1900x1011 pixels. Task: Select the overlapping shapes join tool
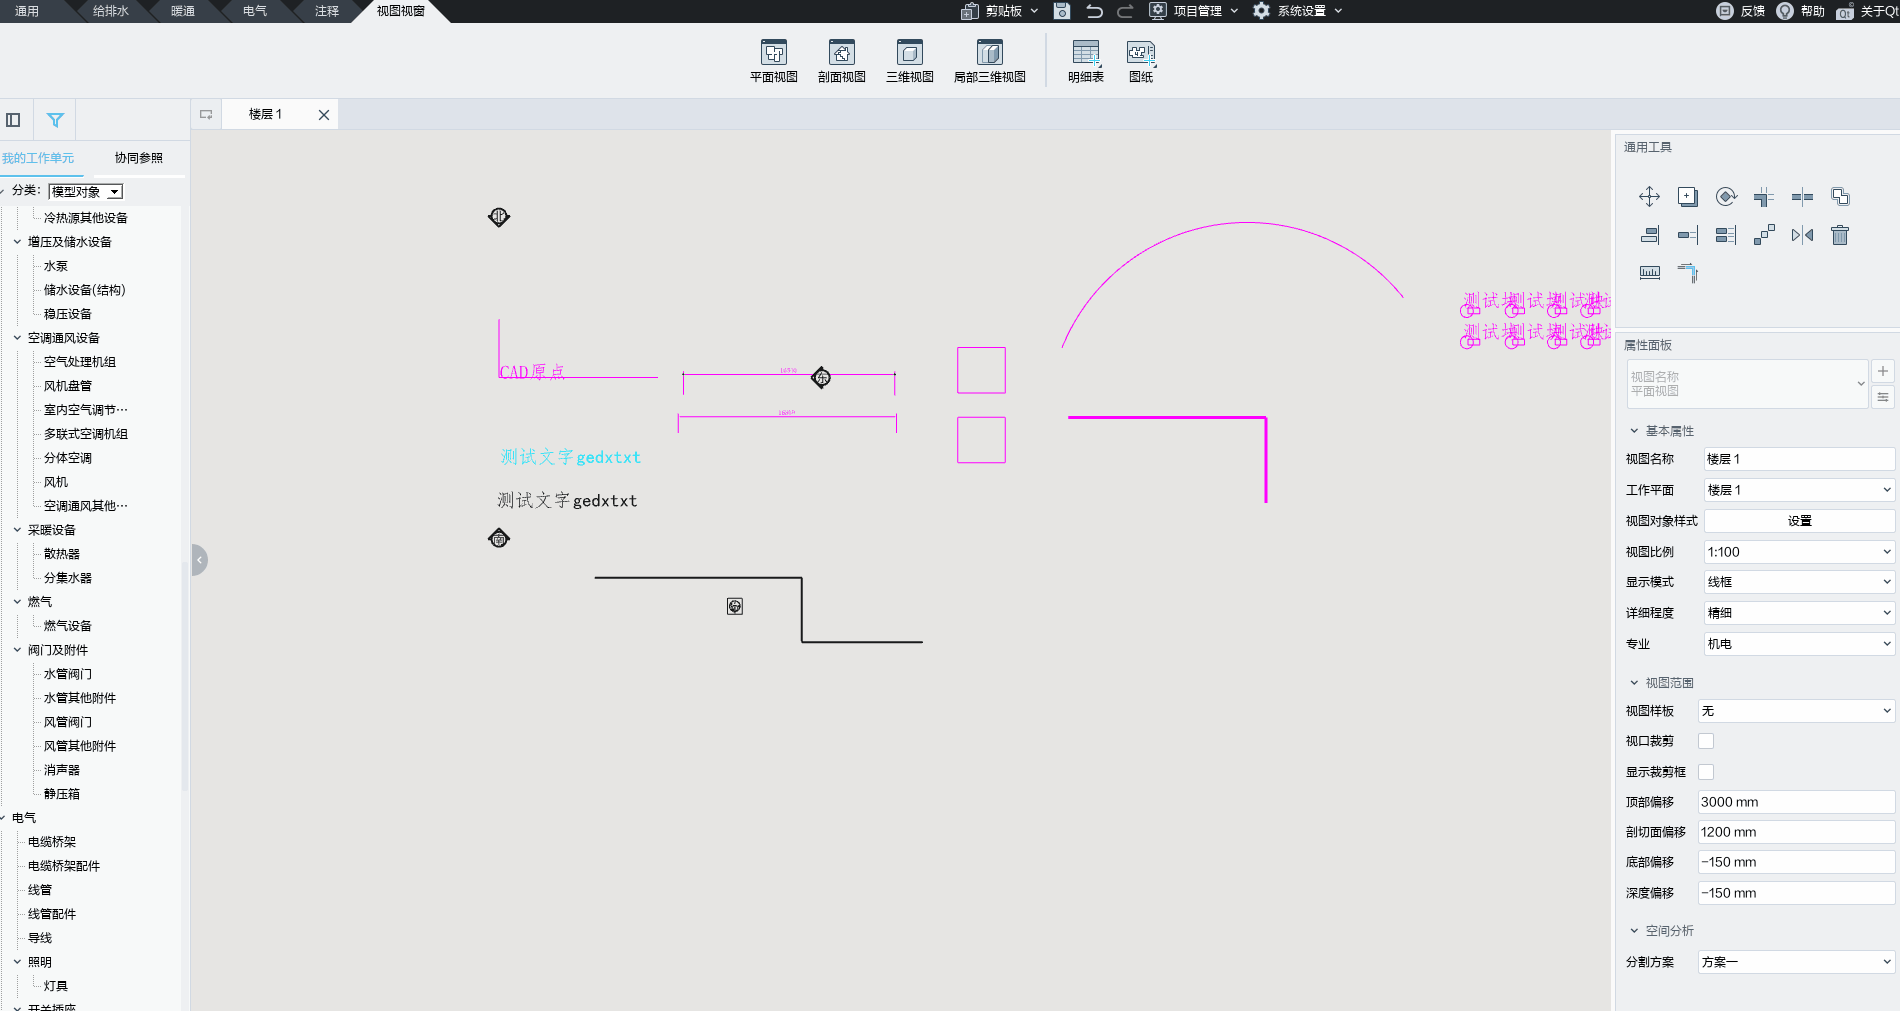point(1840,197)
